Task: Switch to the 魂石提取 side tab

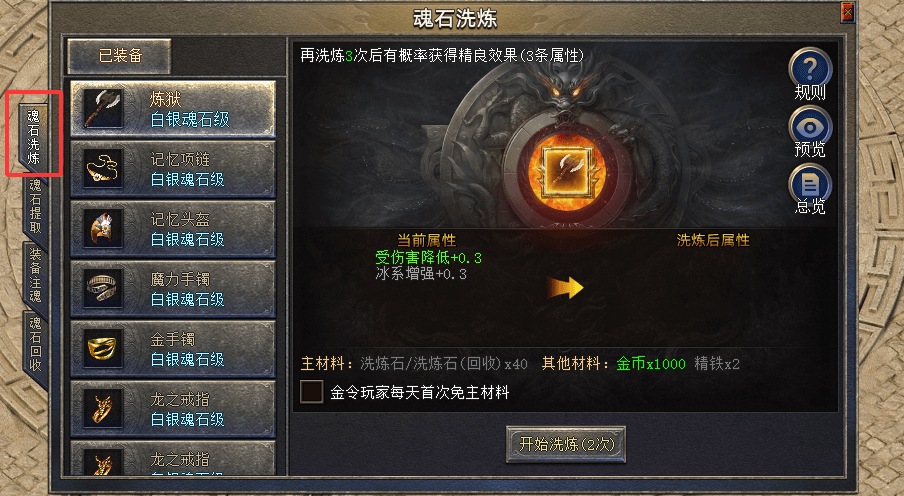Action: point(35,206)
